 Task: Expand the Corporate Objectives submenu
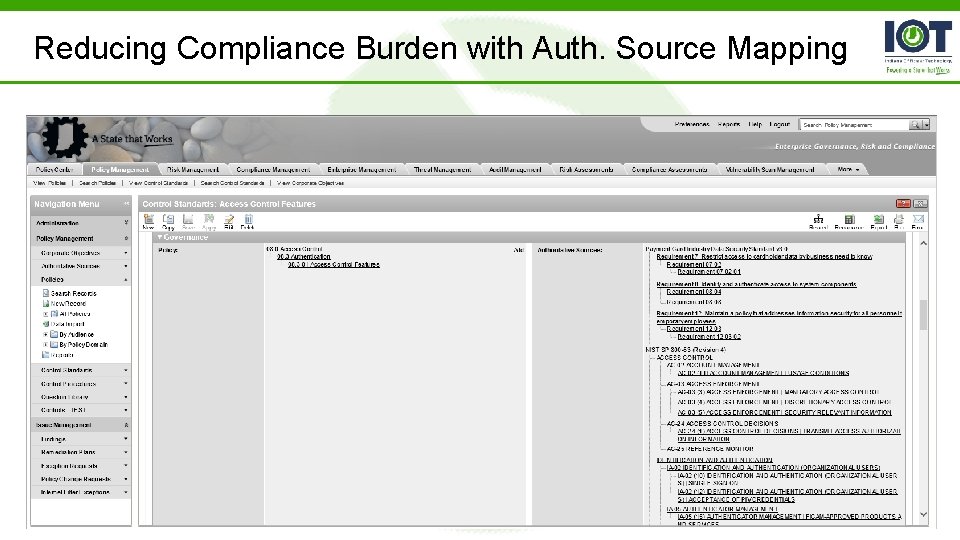click(126, 252)
